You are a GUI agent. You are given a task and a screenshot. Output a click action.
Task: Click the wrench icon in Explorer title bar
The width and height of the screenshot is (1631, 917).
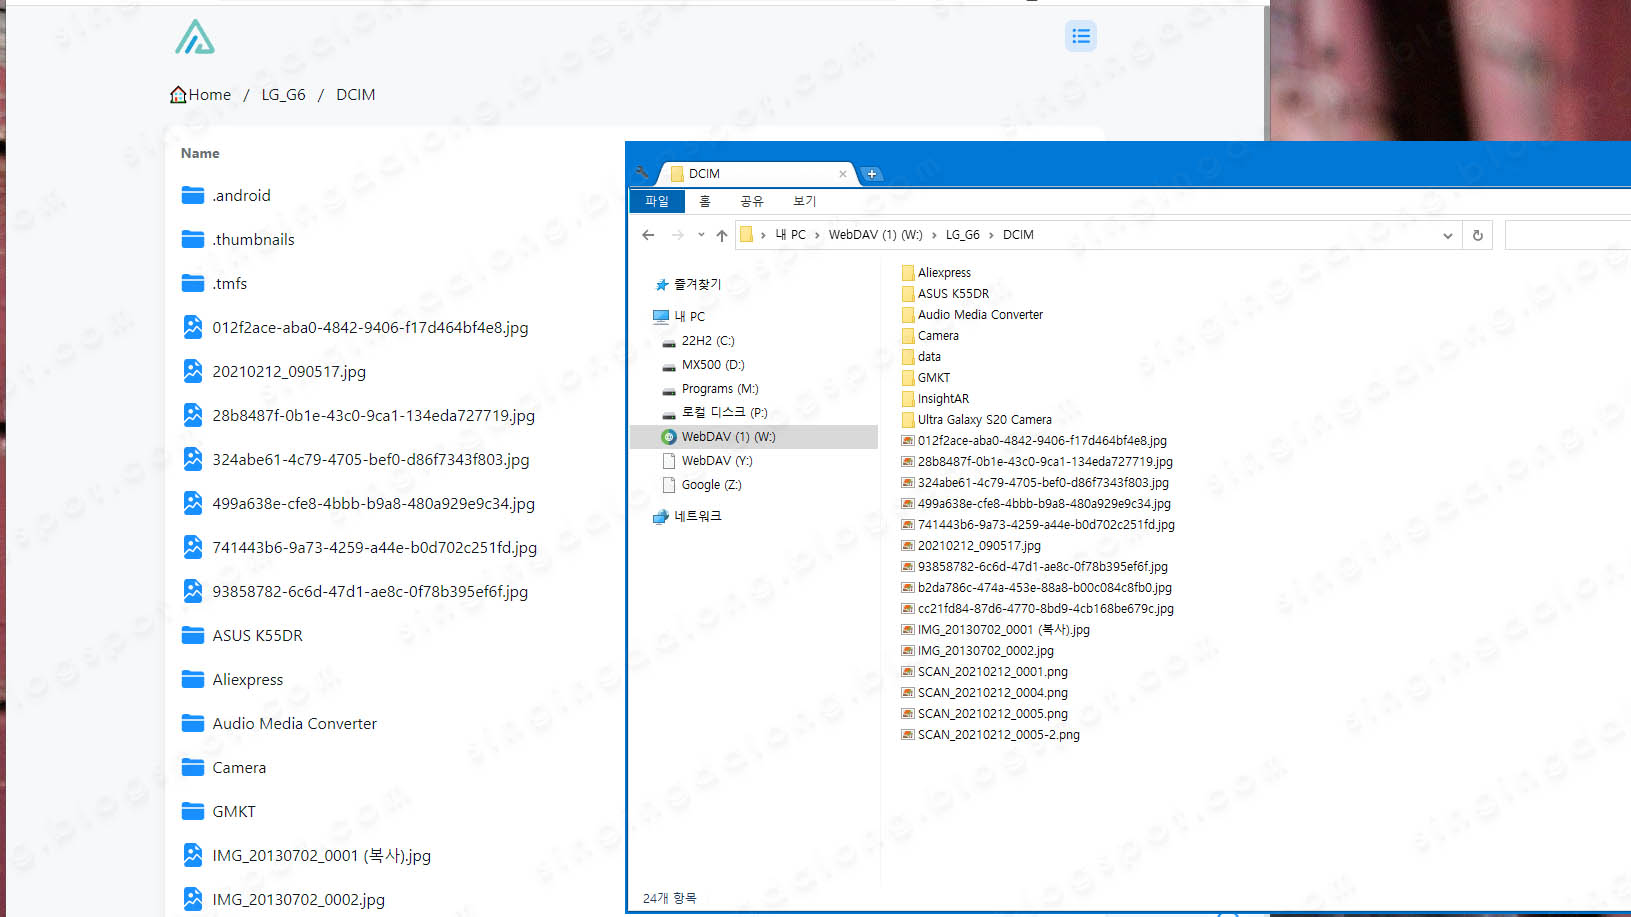coord(642,173)
